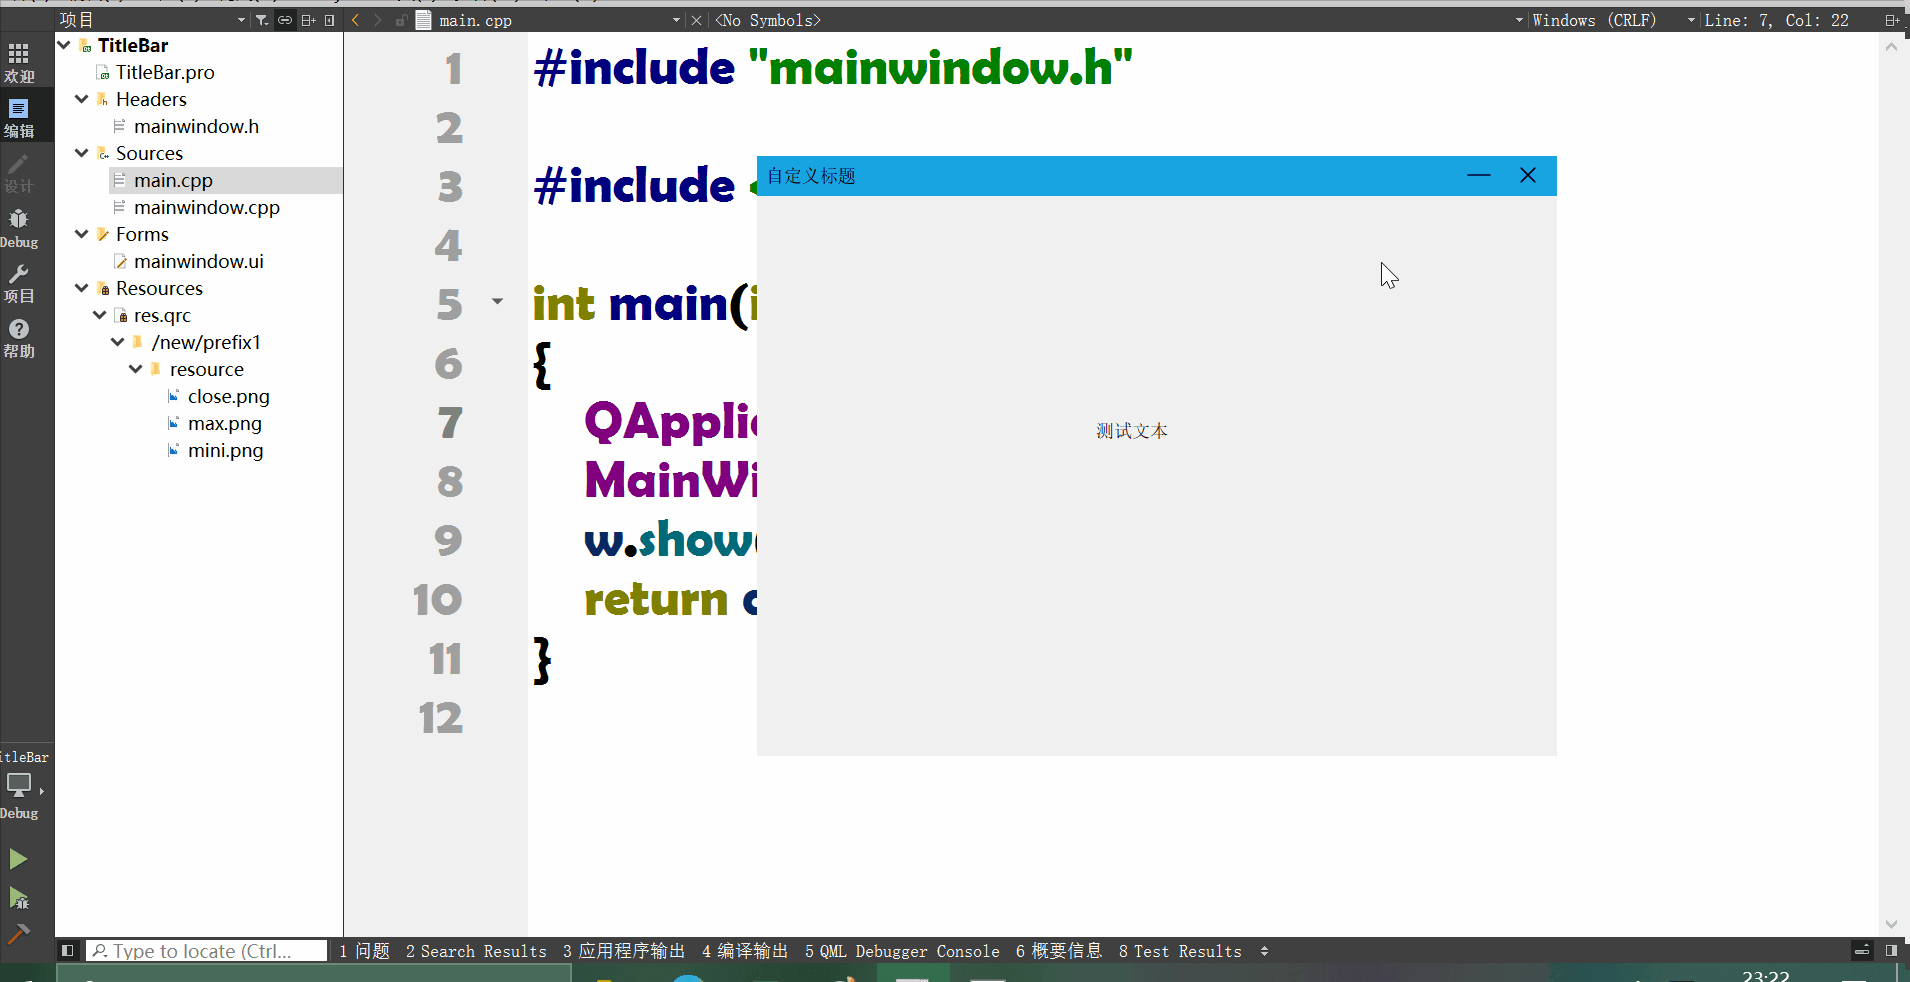Open the Welcome mode in the sidebar
The image size is (1910, 982).
19,62
